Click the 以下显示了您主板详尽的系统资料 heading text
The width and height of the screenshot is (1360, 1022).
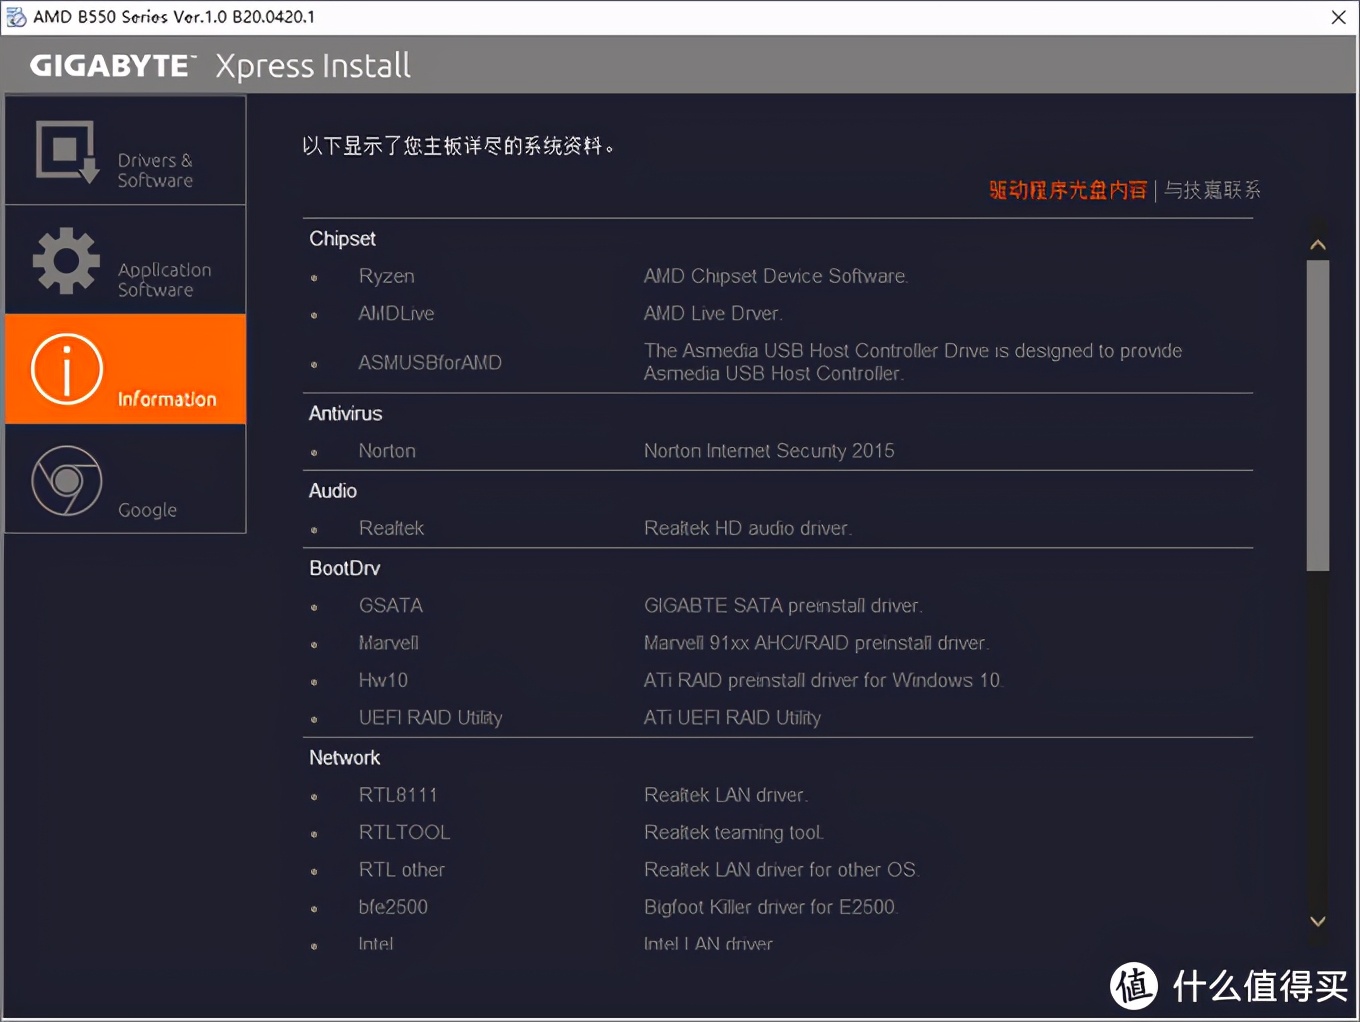pyautogui.click(x=458, y=146)
